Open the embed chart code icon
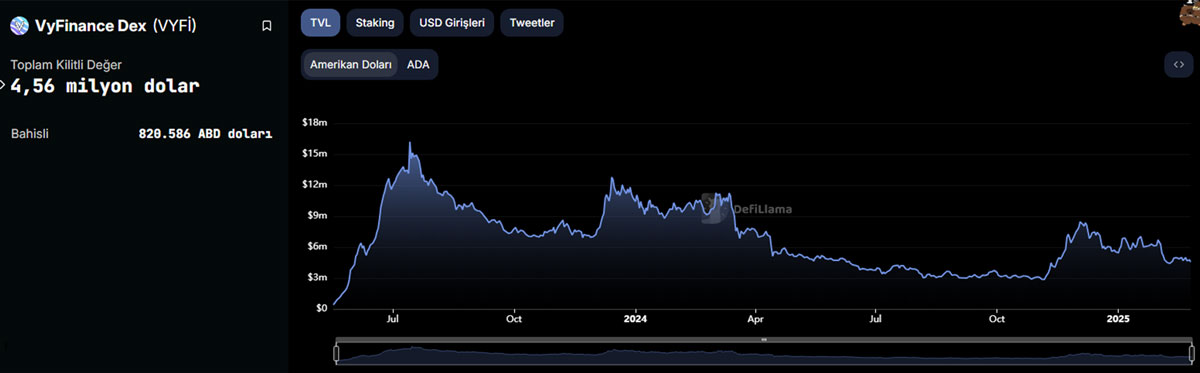The height and width of the screenshot is (373, 1200). [1179, 64]
